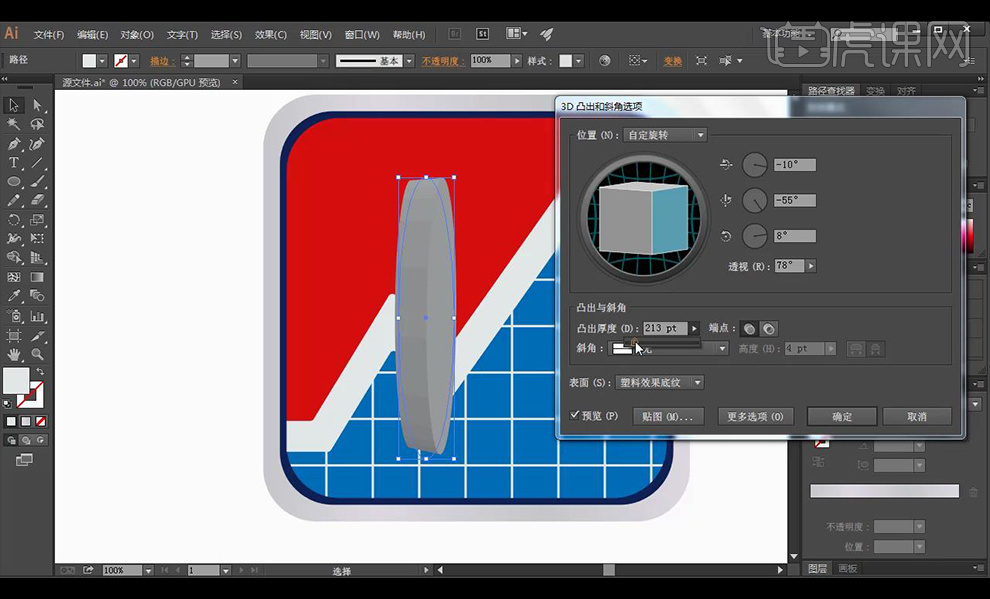Viewport: 990px width, 599px height.
Task: Select the Type tool in the toolbox
Action: tap(14, 163)
